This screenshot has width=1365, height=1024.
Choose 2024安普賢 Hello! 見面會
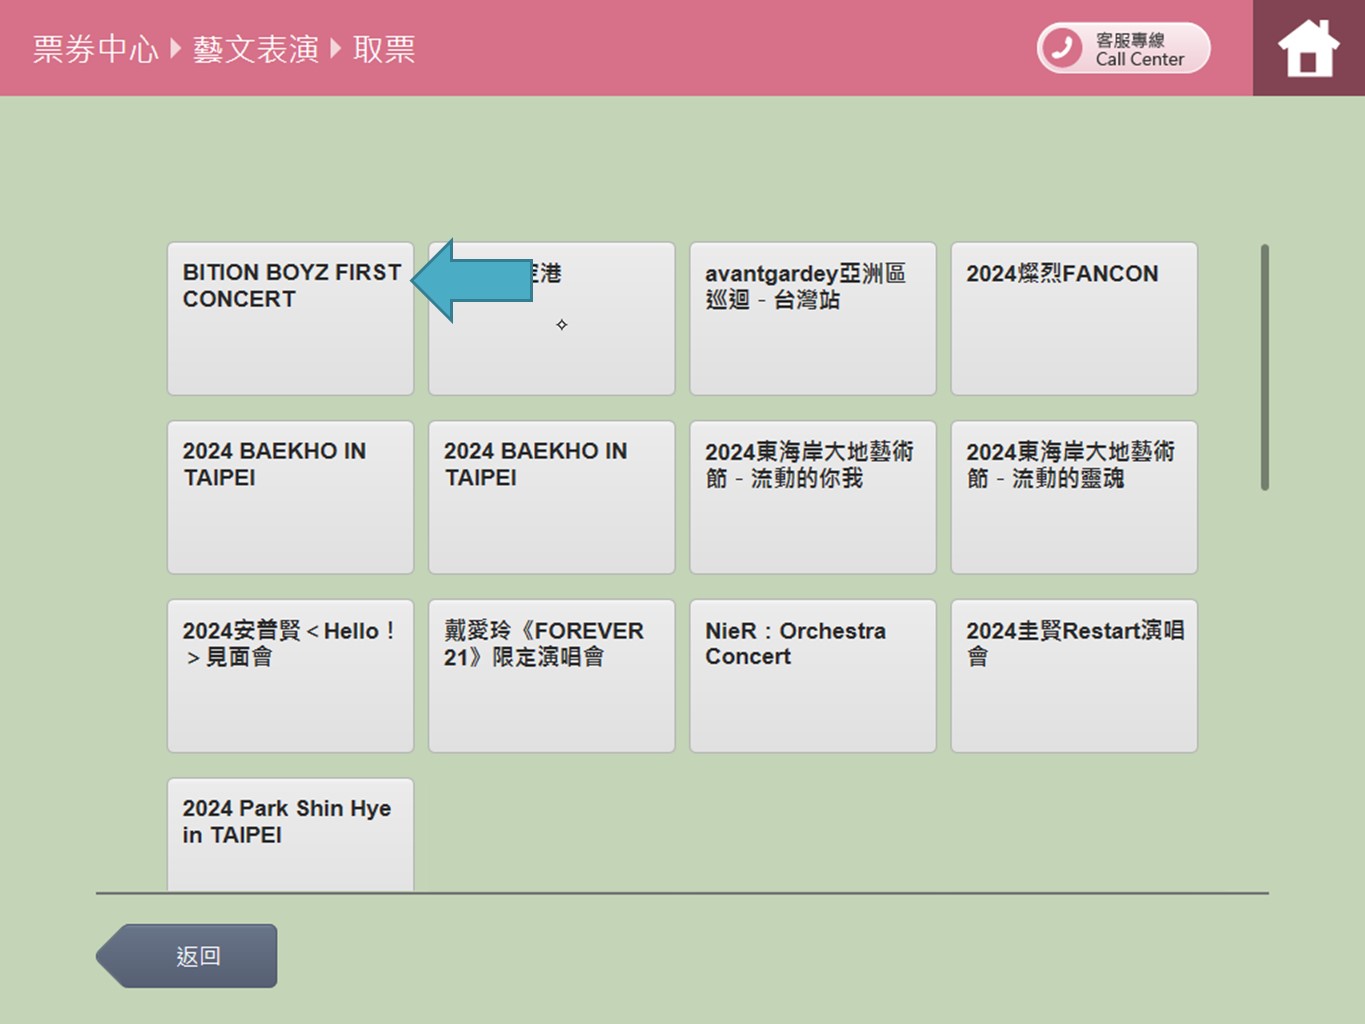click(290, 675)
